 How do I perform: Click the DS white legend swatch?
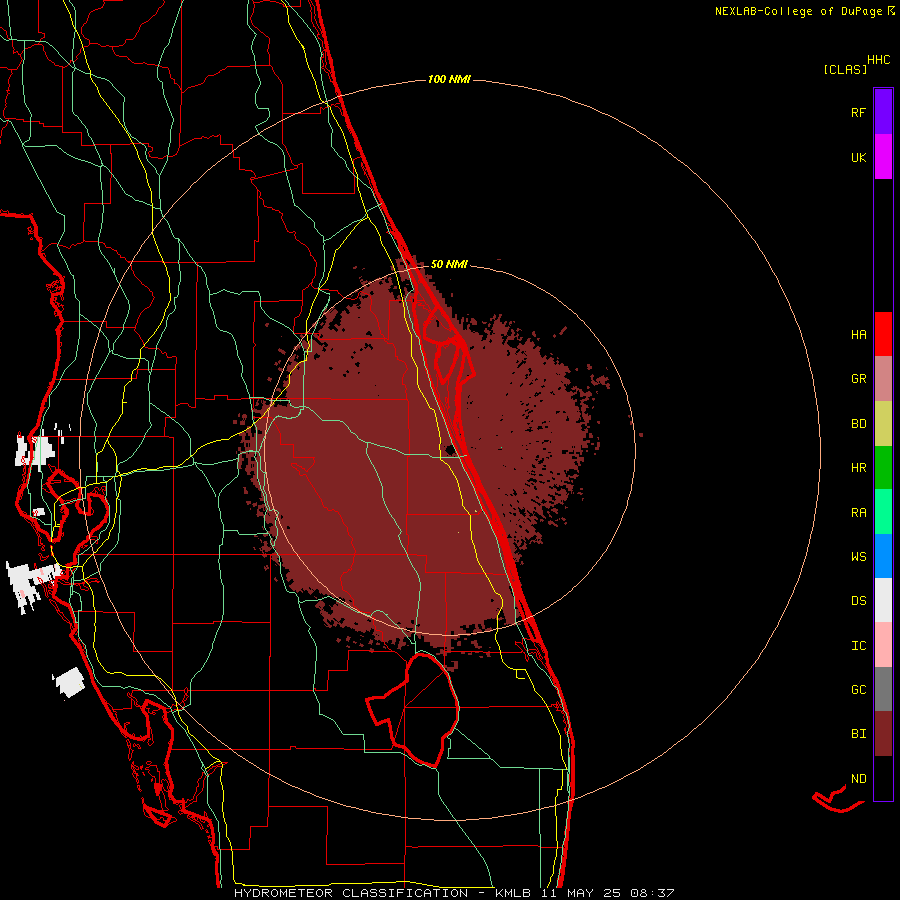(x=883, y=600)
